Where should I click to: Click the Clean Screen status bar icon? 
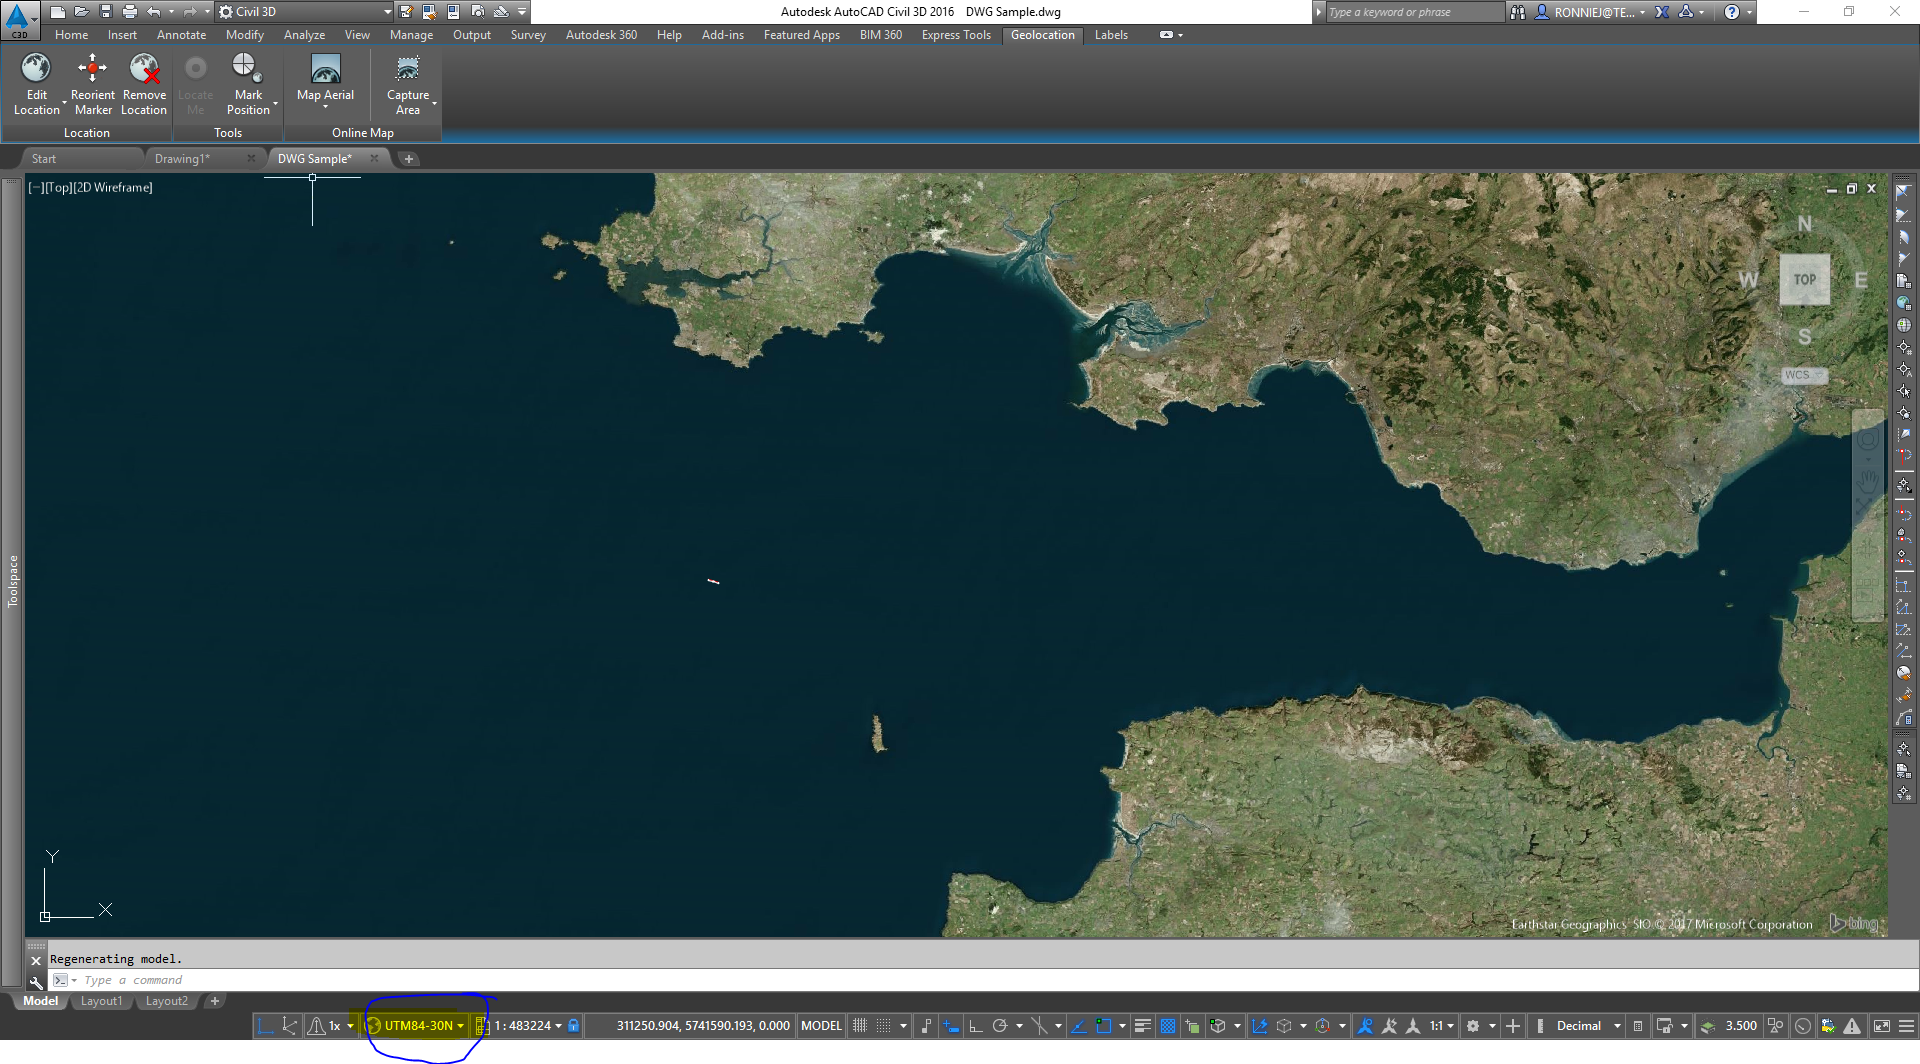pos(1881,1026)
